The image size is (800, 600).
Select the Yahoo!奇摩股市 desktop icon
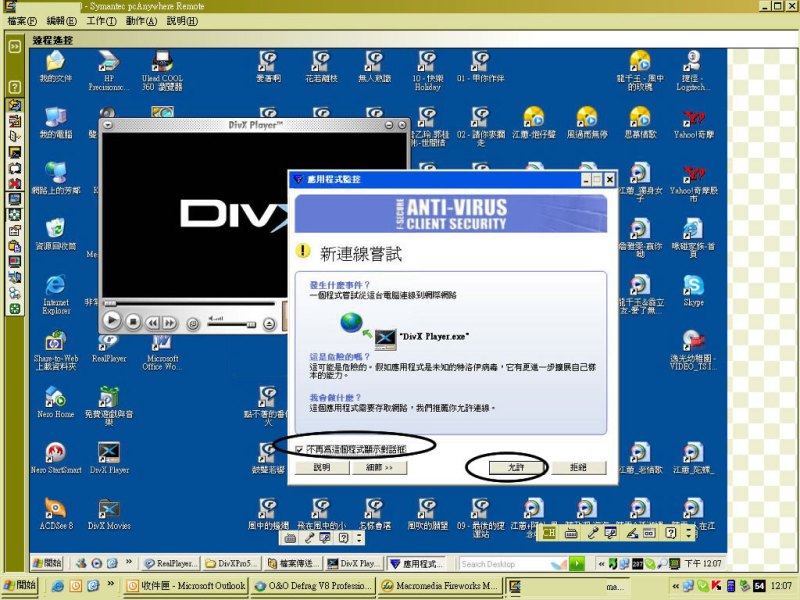pos(693,183)
